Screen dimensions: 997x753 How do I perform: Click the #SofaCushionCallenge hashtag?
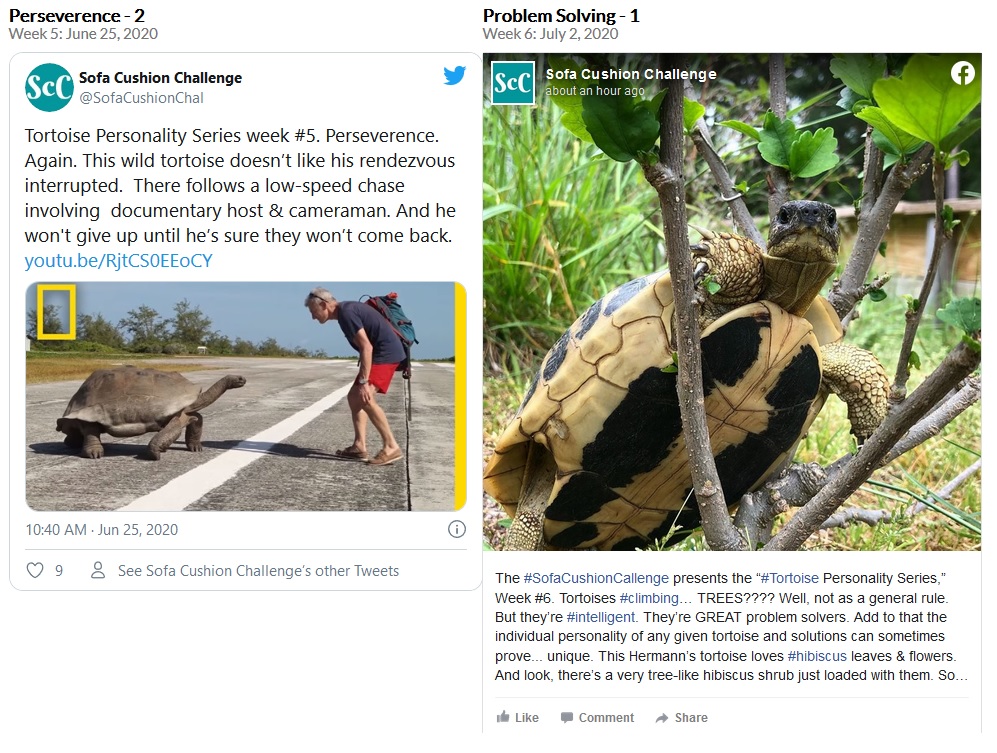point(596,578)
